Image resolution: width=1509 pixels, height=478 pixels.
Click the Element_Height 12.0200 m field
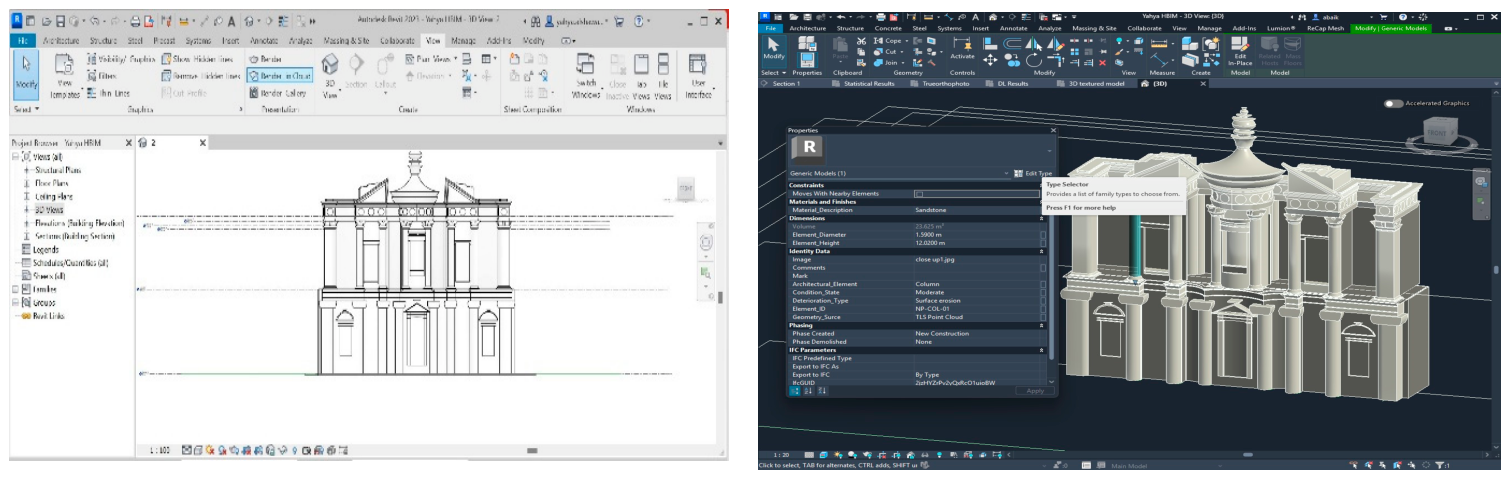click(975, 241)
